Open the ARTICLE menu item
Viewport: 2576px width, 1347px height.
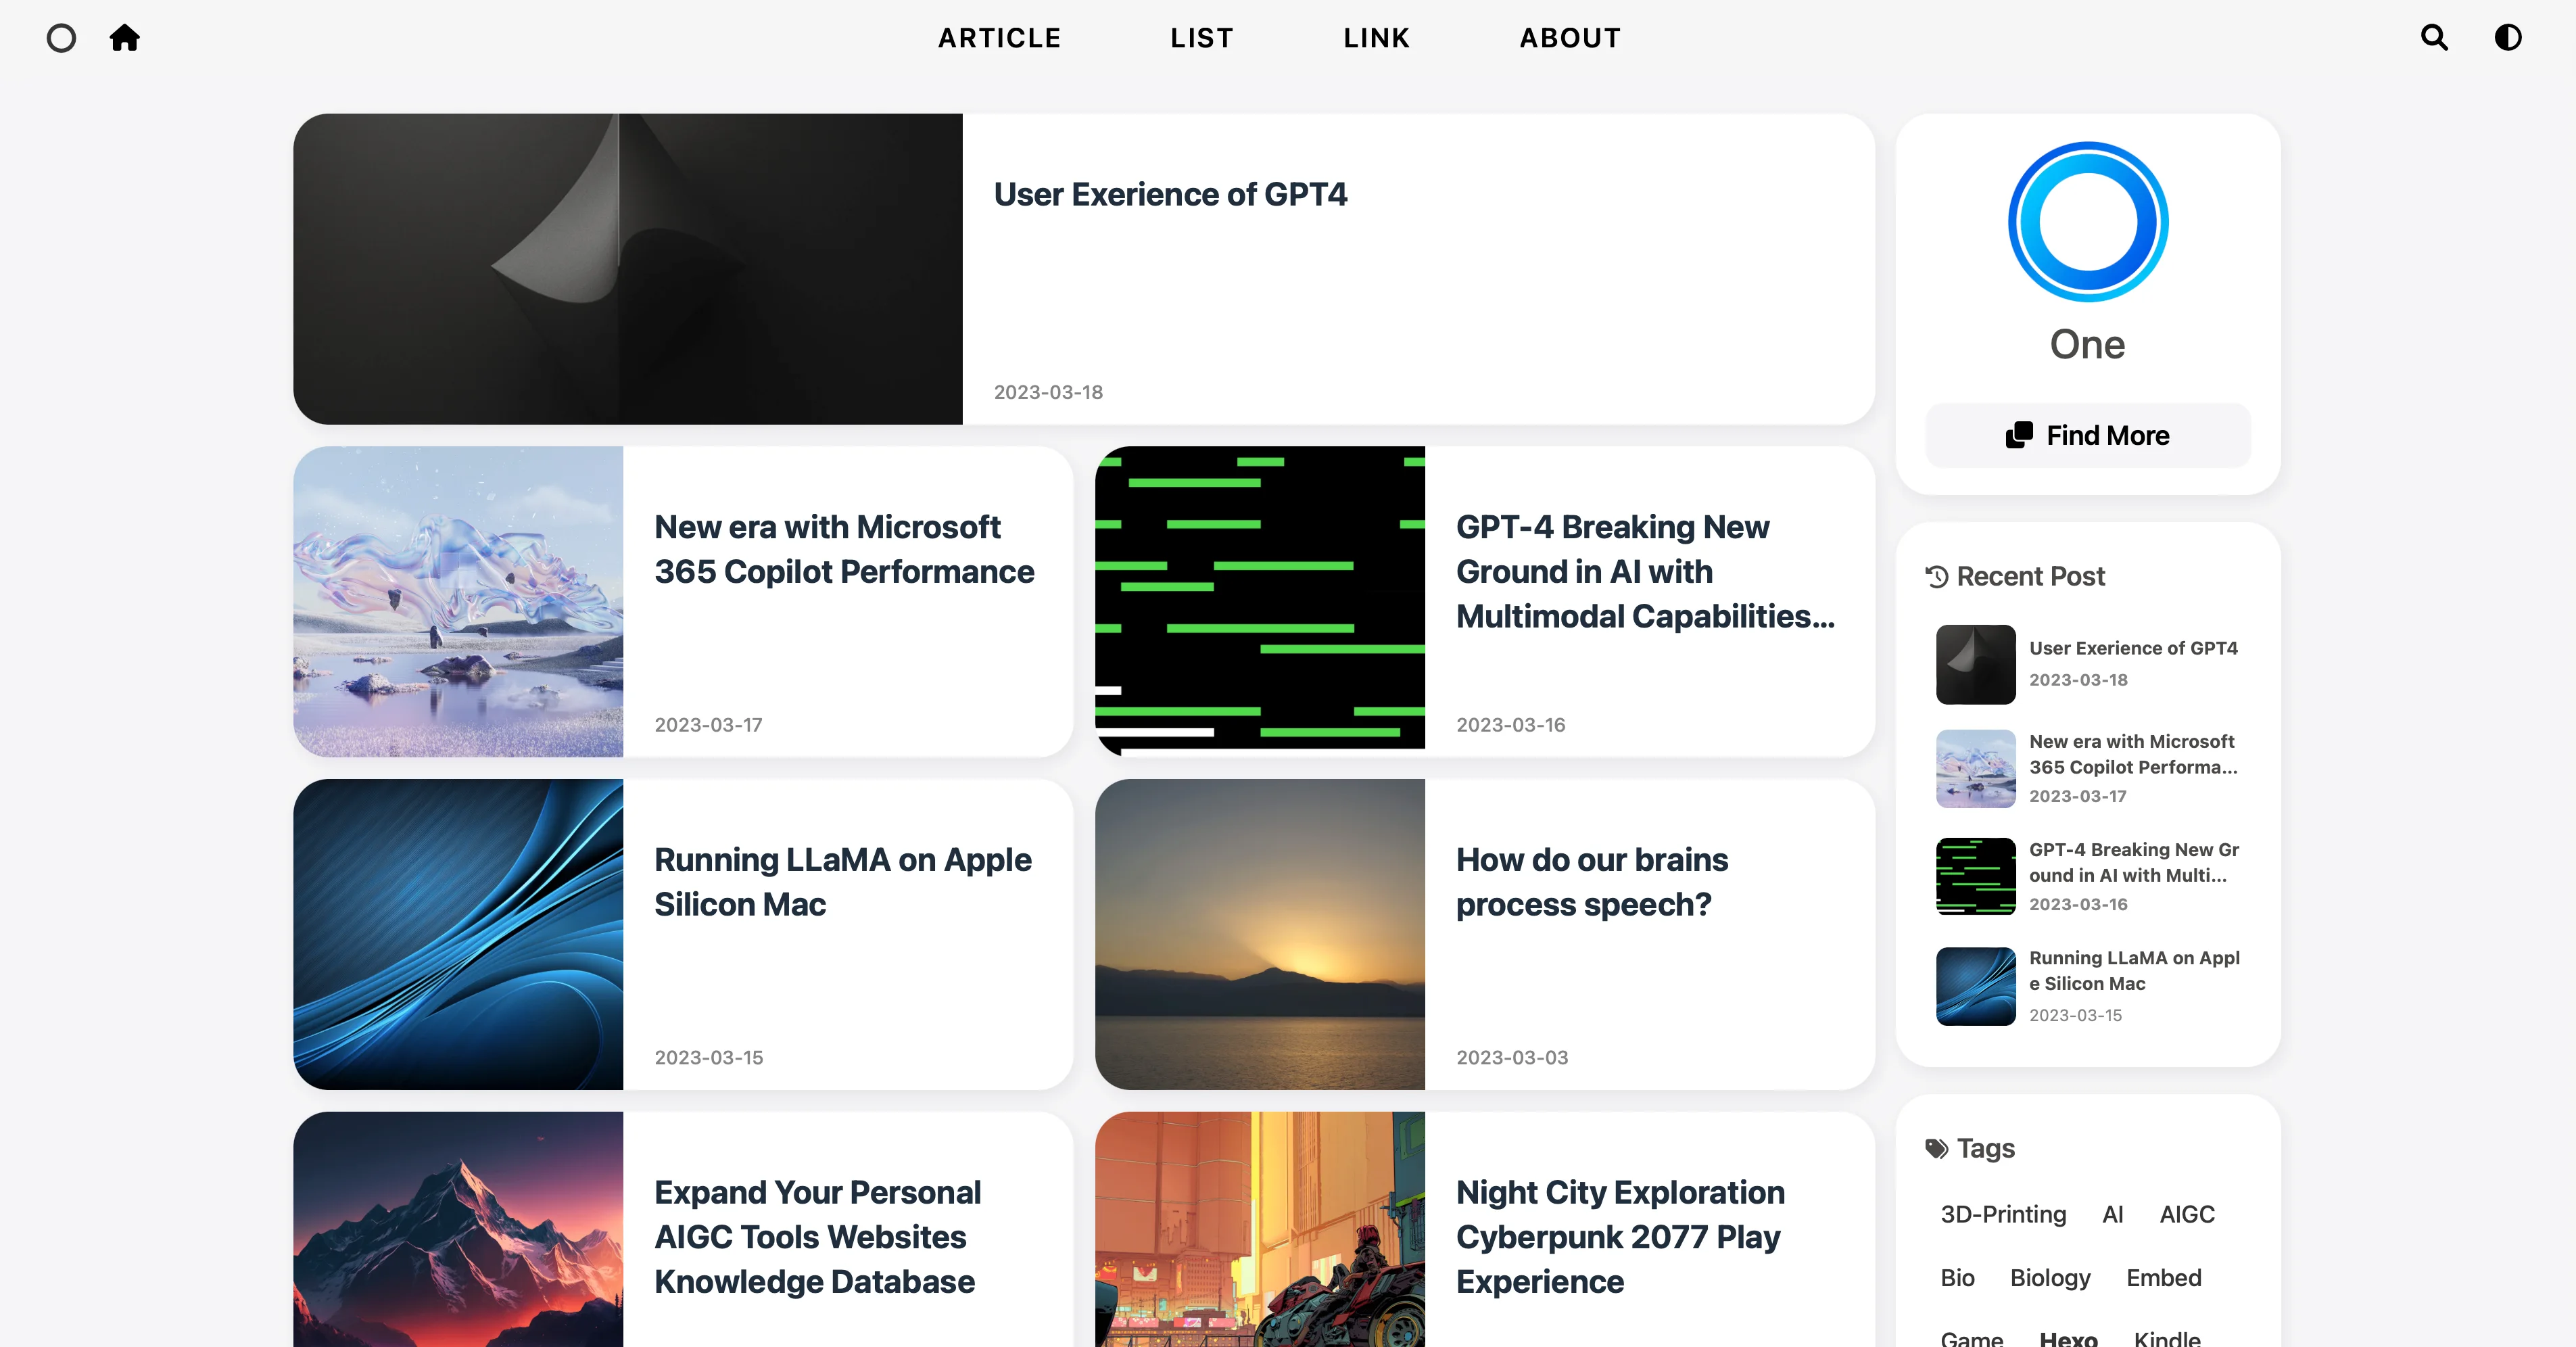(999, 38)
